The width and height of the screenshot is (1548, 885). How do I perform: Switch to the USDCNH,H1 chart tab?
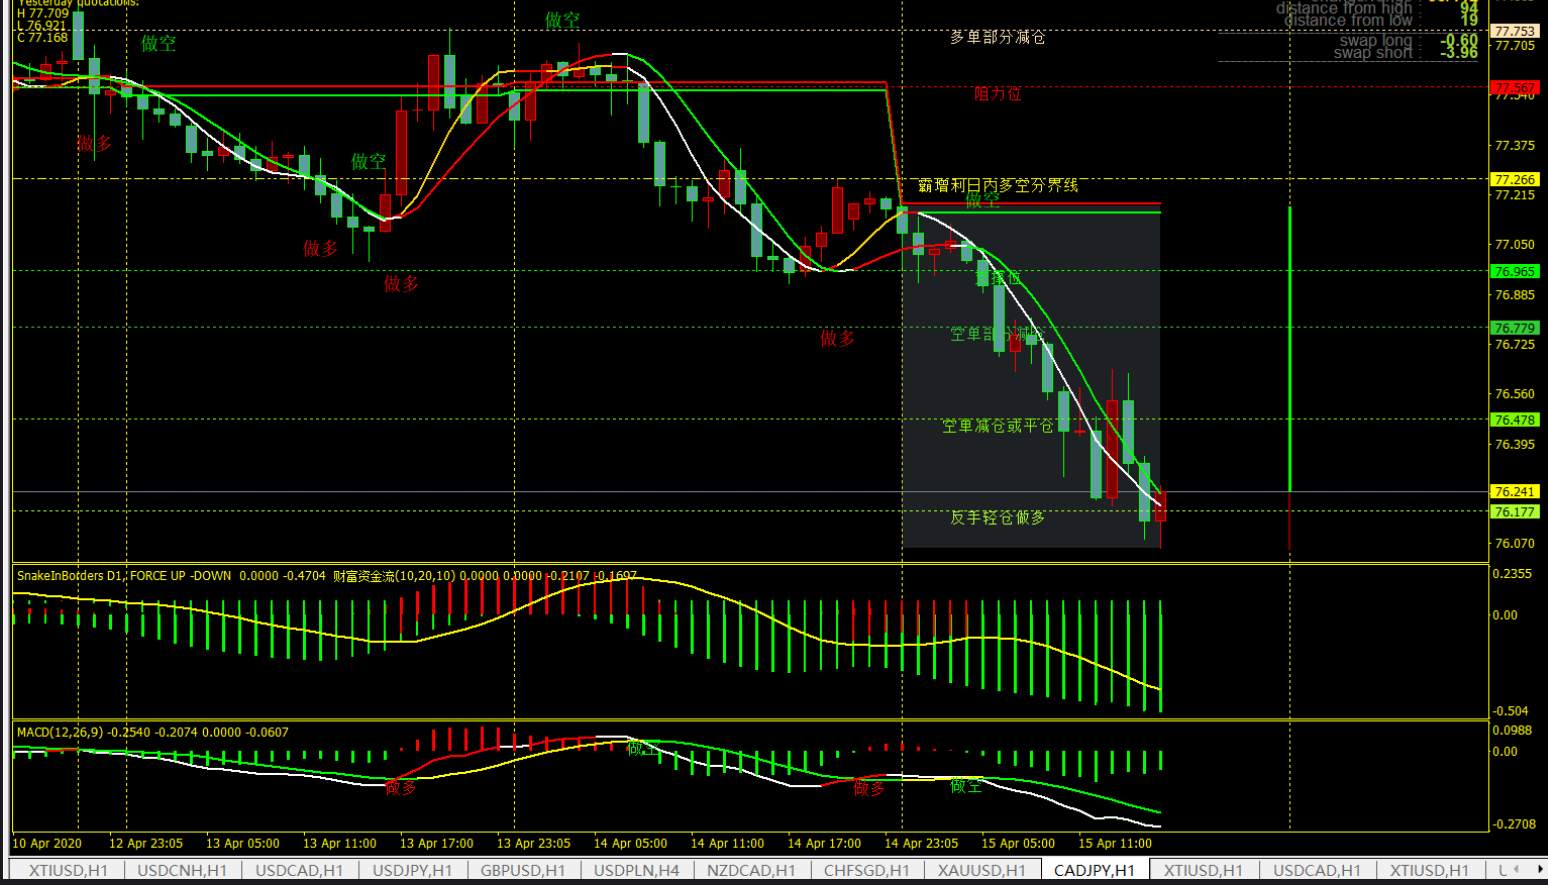pos(183,870)
